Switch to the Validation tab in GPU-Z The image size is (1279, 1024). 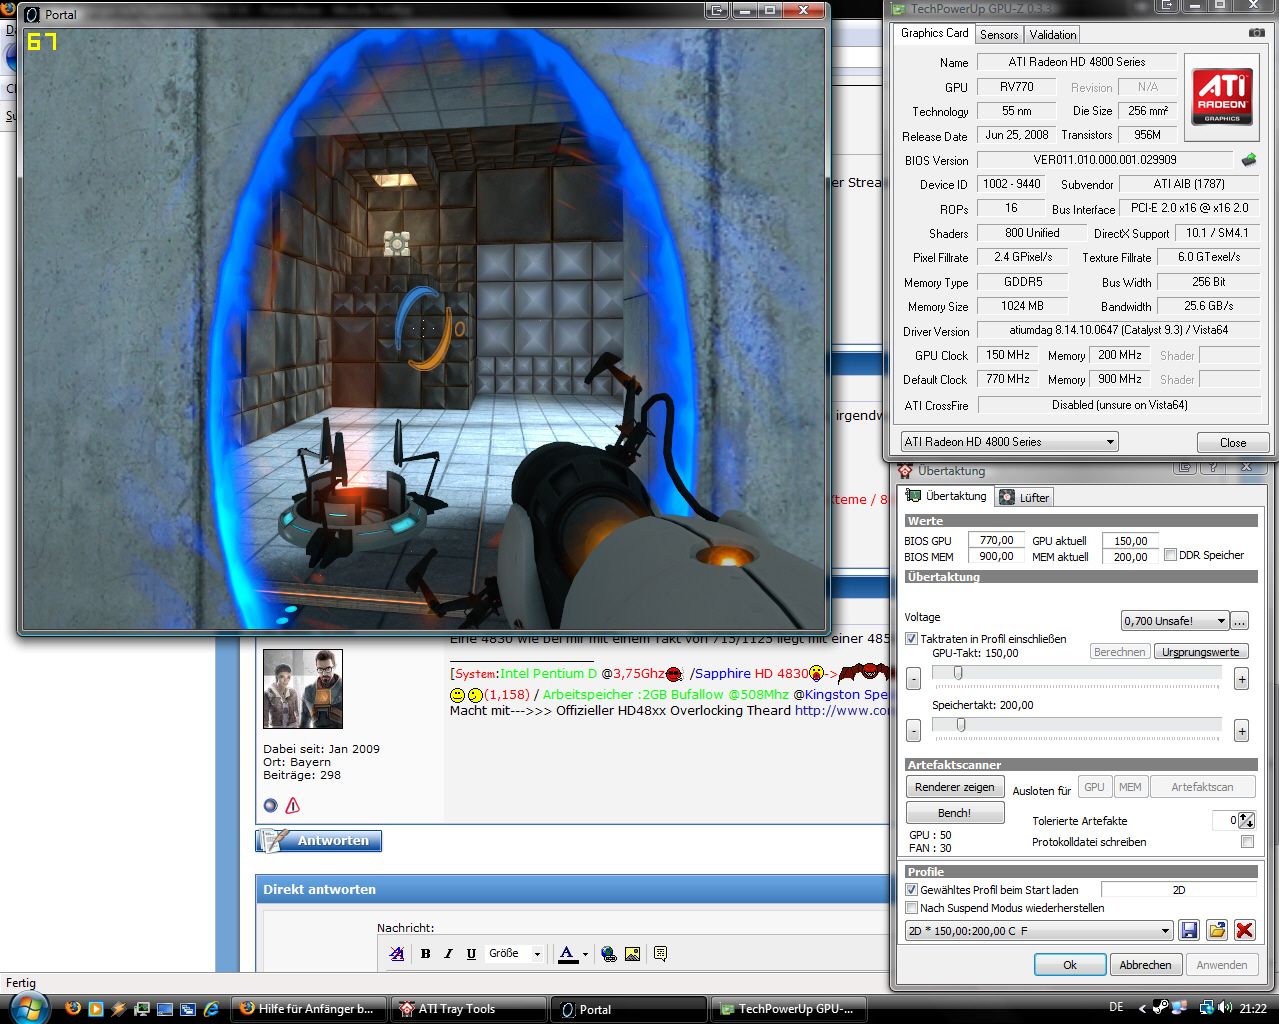1053,34
